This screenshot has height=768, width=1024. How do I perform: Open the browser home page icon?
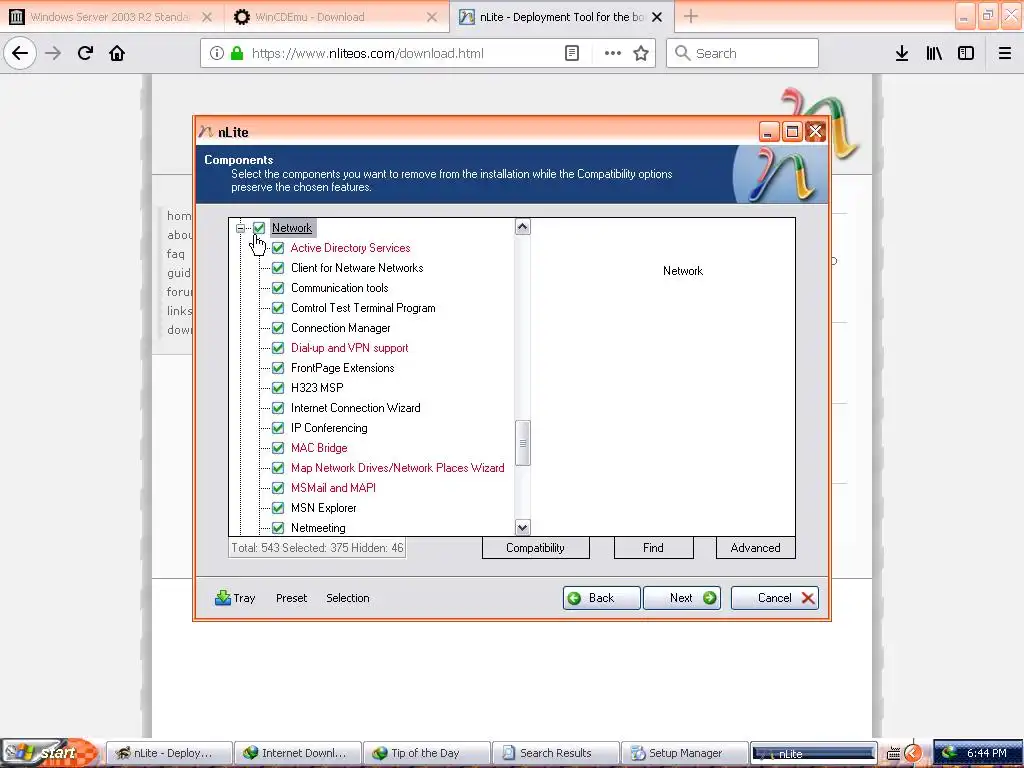tap(117, 53)
